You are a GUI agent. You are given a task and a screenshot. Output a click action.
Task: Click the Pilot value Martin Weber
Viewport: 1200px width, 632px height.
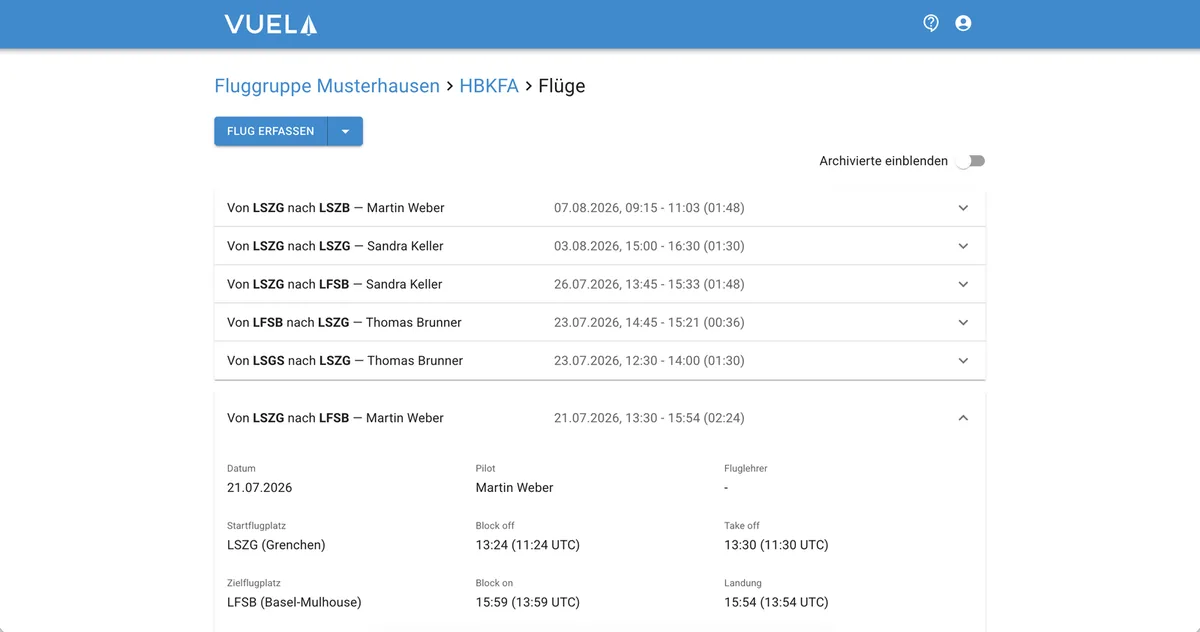click(515, 488)
